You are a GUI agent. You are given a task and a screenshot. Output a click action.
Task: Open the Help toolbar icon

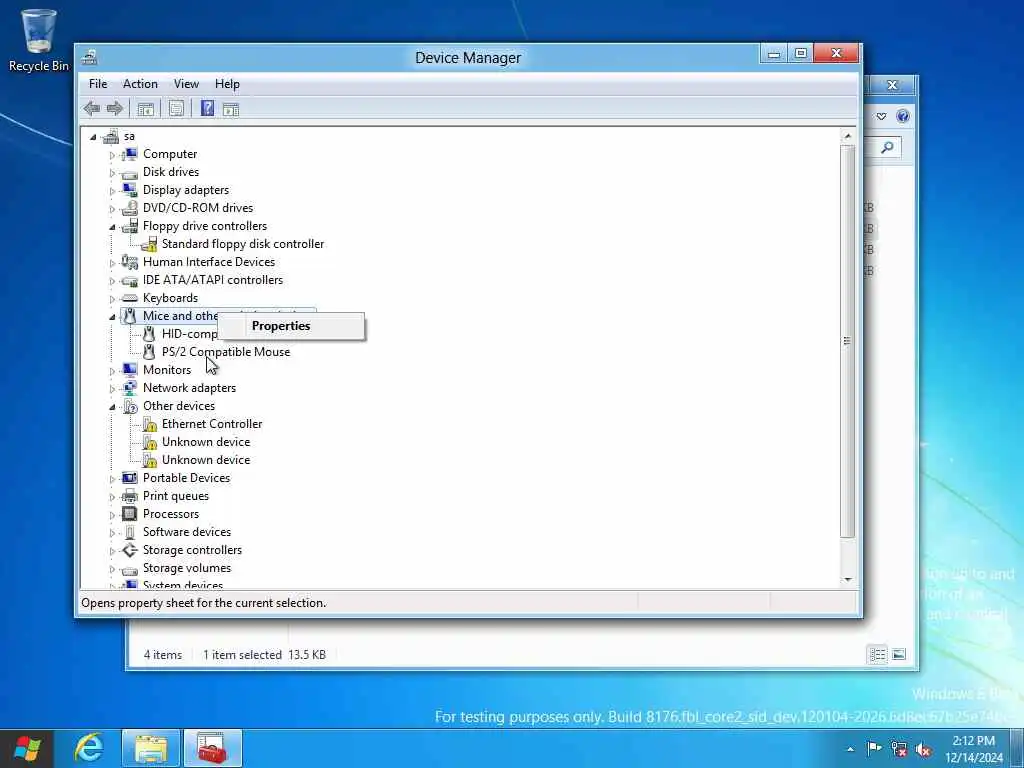click(207, 108)
